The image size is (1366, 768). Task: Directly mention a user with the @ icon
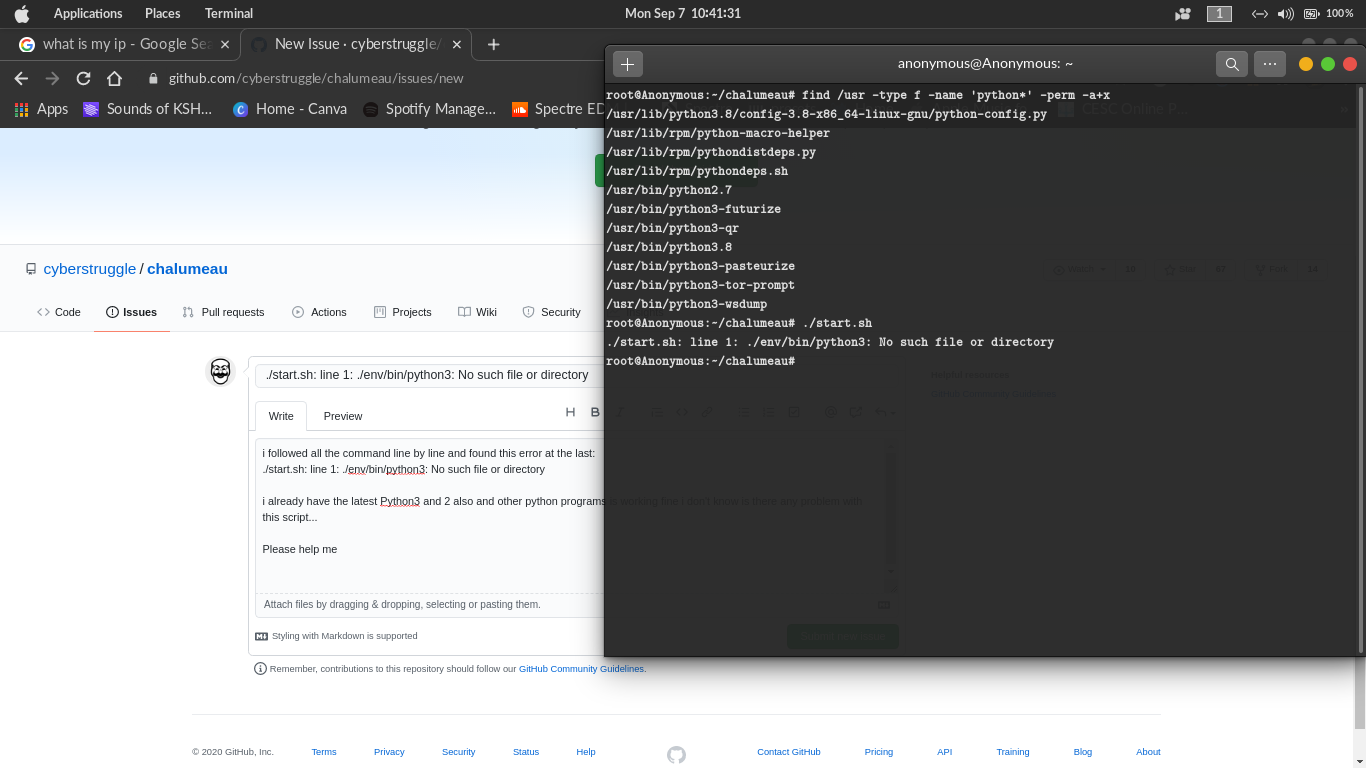(830, 411)
